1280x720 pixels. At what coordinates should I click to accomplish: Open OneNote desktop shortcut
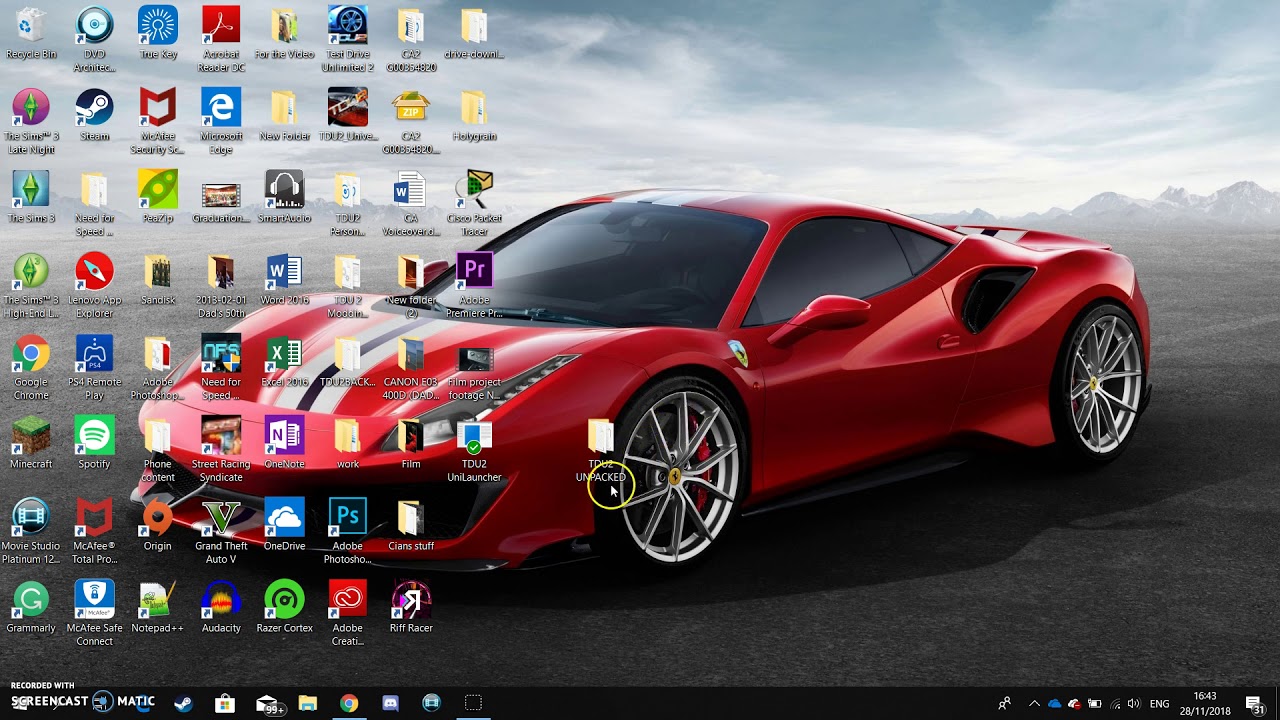[284, 443]
